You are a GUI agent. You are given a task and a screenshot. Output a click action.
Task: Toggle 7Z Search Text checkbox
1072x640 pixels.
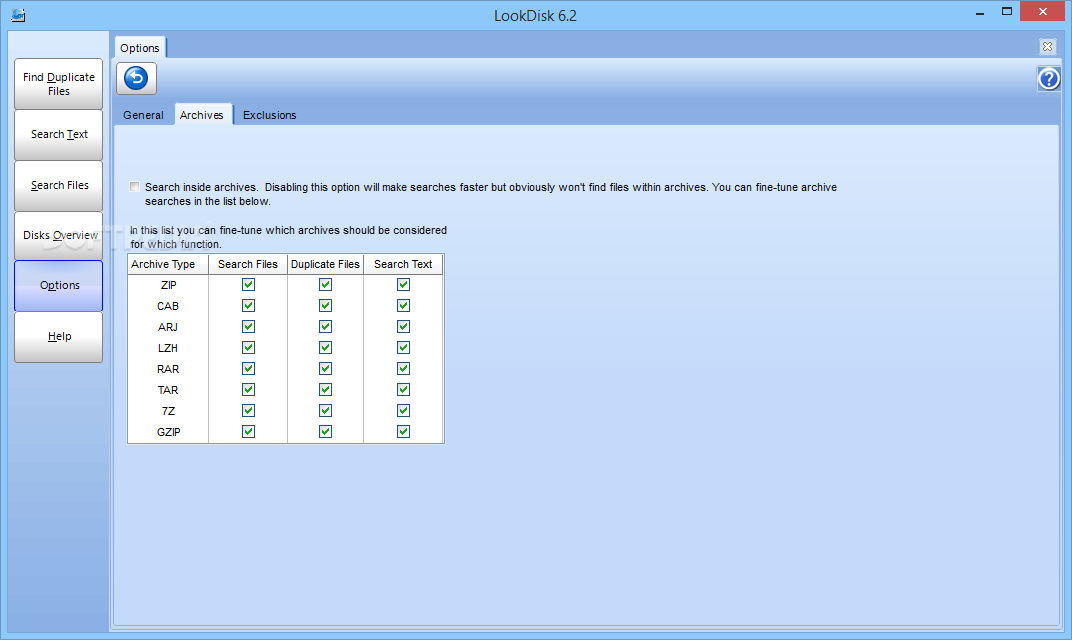click(x=403, y=410)
